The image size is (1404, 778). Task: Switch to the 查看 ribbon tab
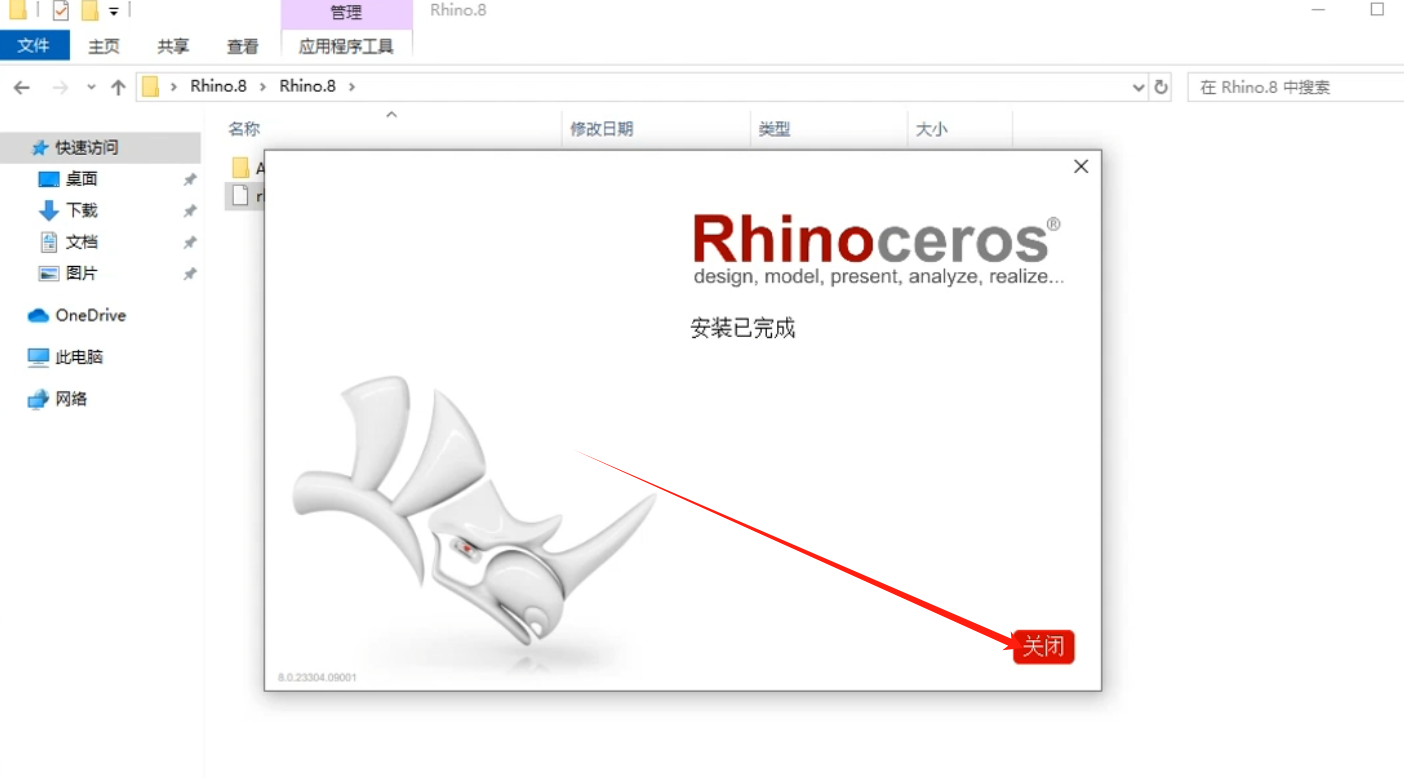[242, 46]
